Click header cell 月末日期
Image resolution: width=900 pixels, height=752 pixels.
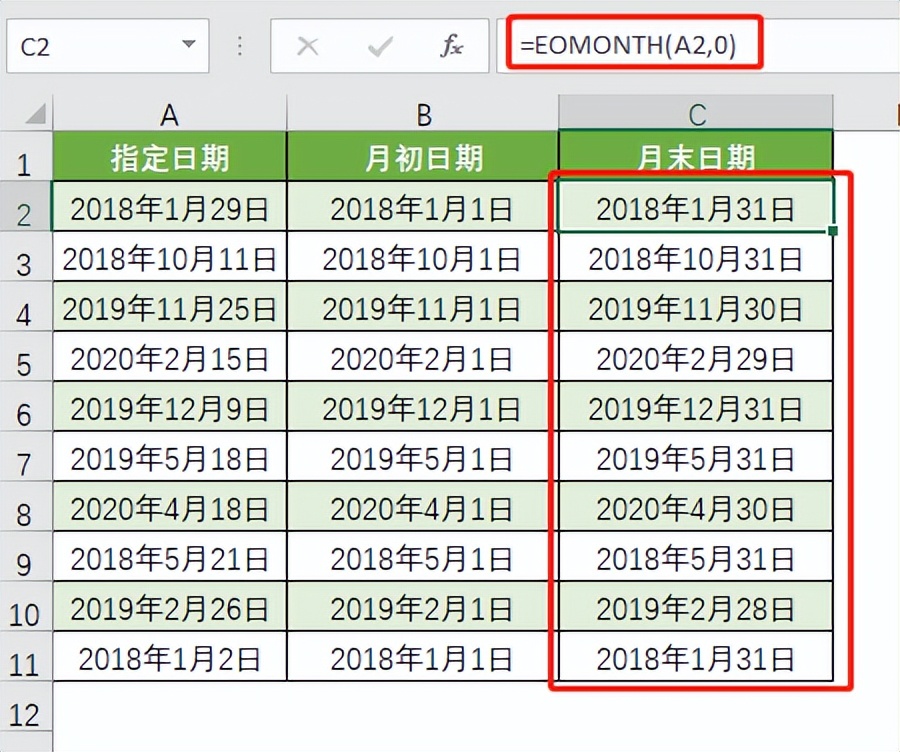(696, 157)
